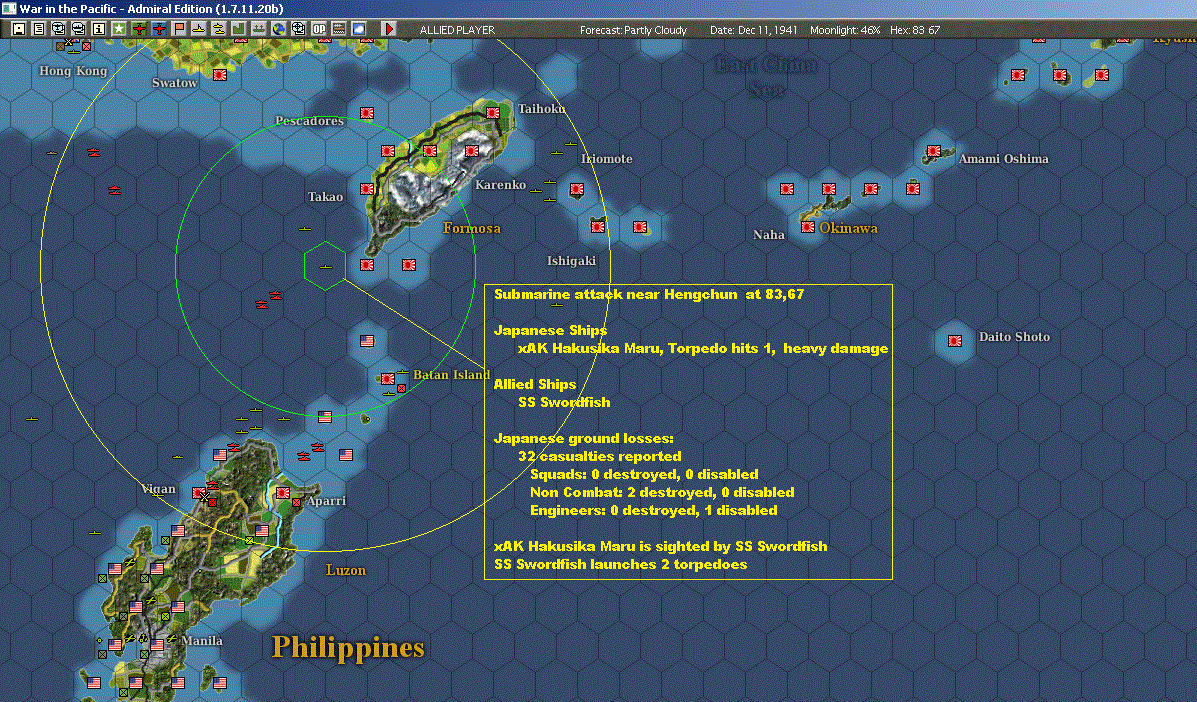Select submarine in green highlighted hex
Screen dimensions: 1197x702
click(325, 267)
